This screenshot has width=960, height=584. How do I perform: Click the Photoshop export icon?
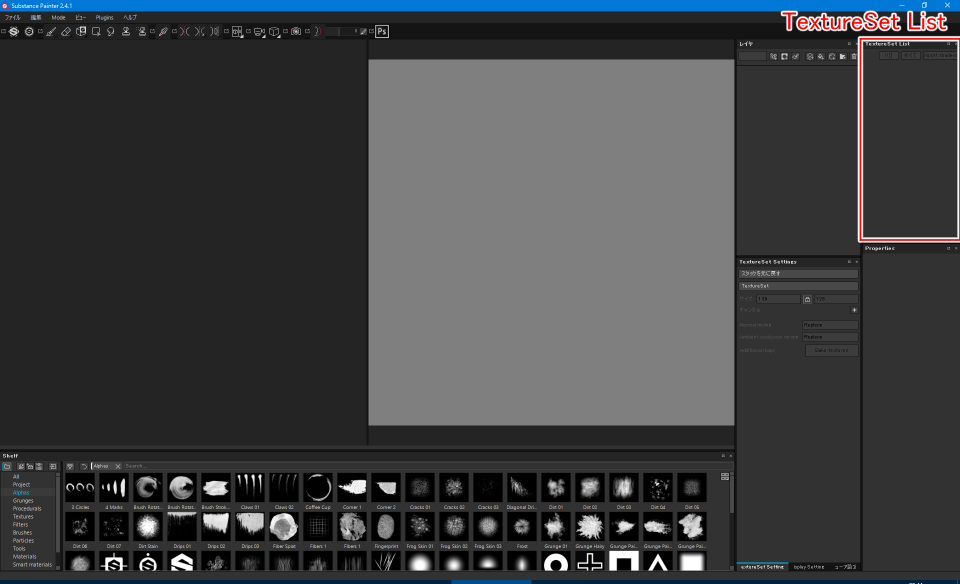click(x=381, y=31)
